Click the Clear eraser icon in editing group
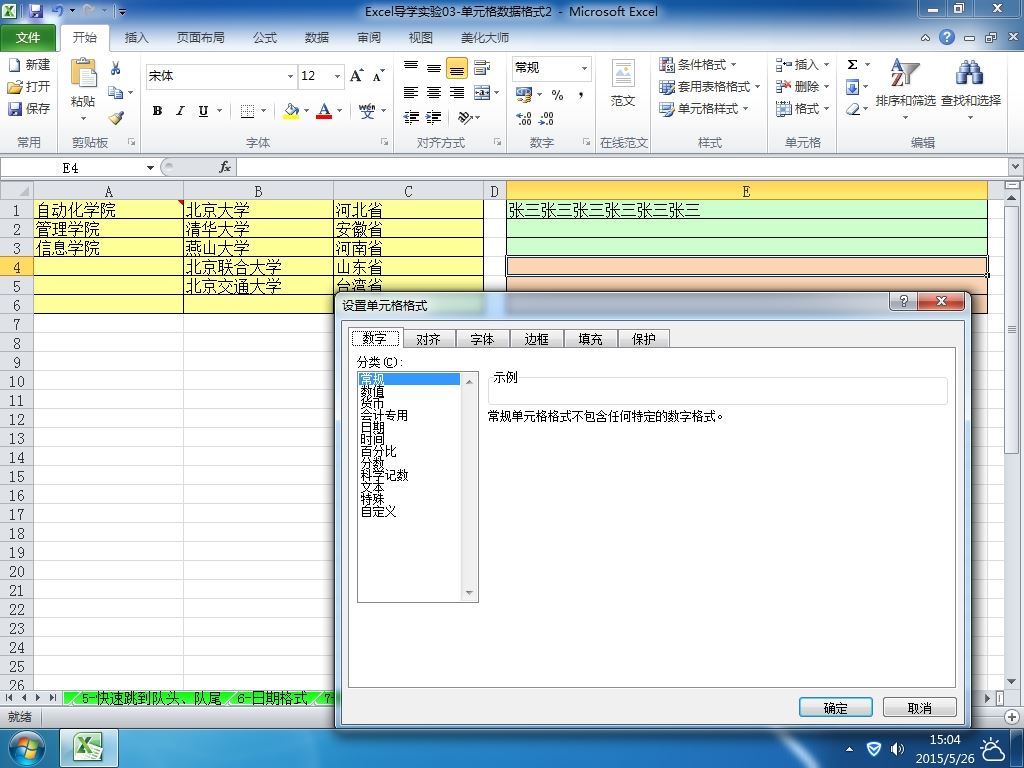Image resolution: width=1024 pixels, height=768 pixels. pos(853,109)
